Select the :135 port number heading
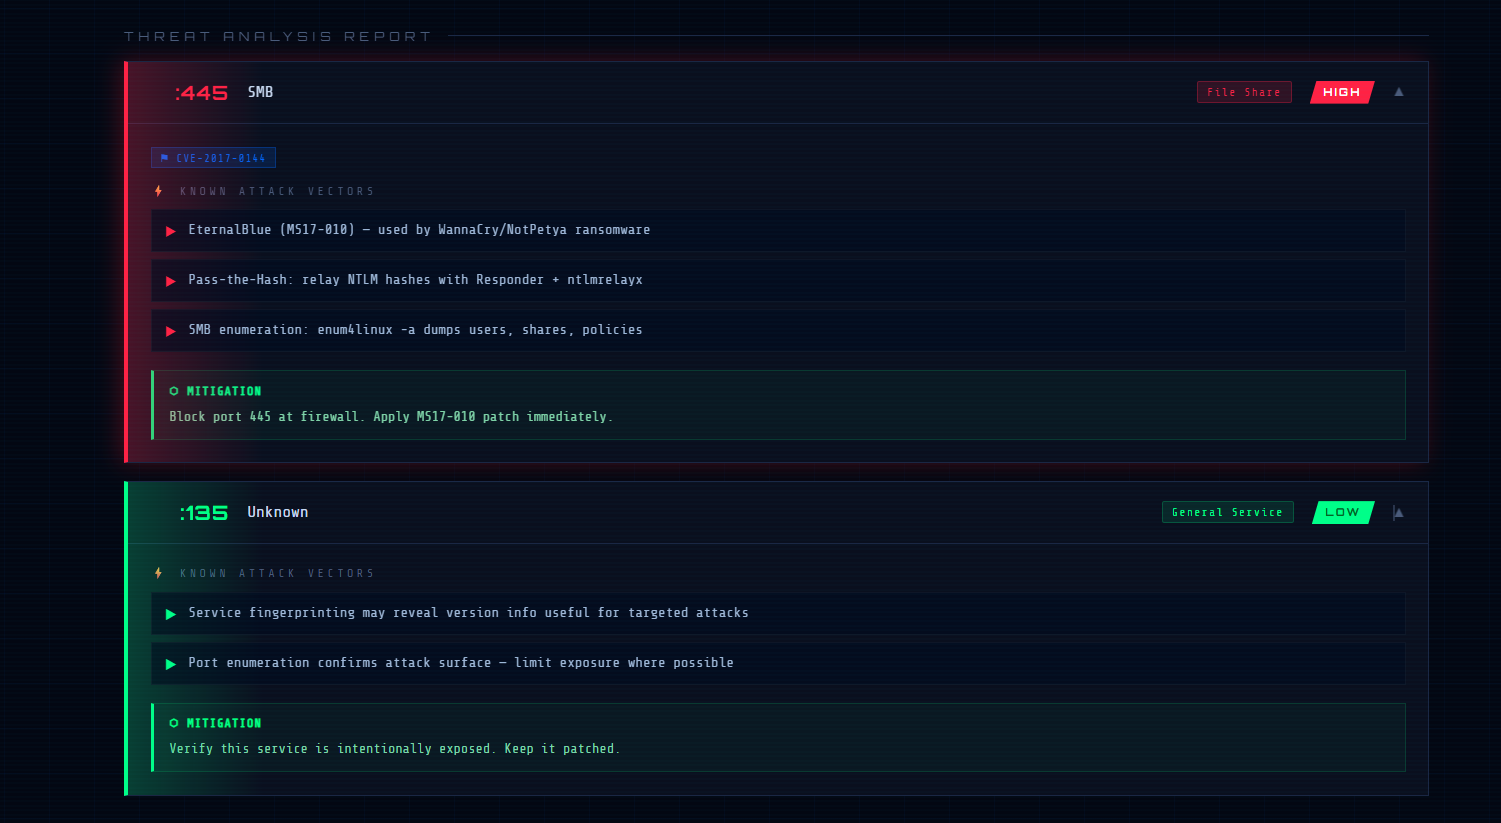This screenshot has height=823, width=1501. pos(204,513)
